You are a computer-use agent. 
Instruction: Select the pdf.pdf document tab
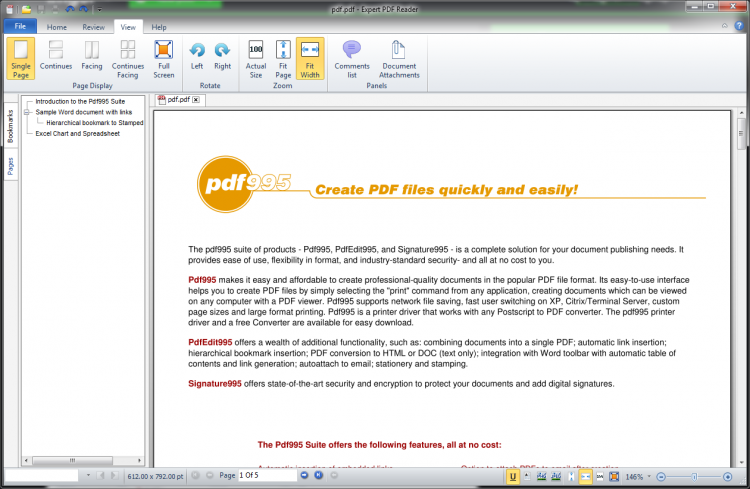(x=178, y=100)
